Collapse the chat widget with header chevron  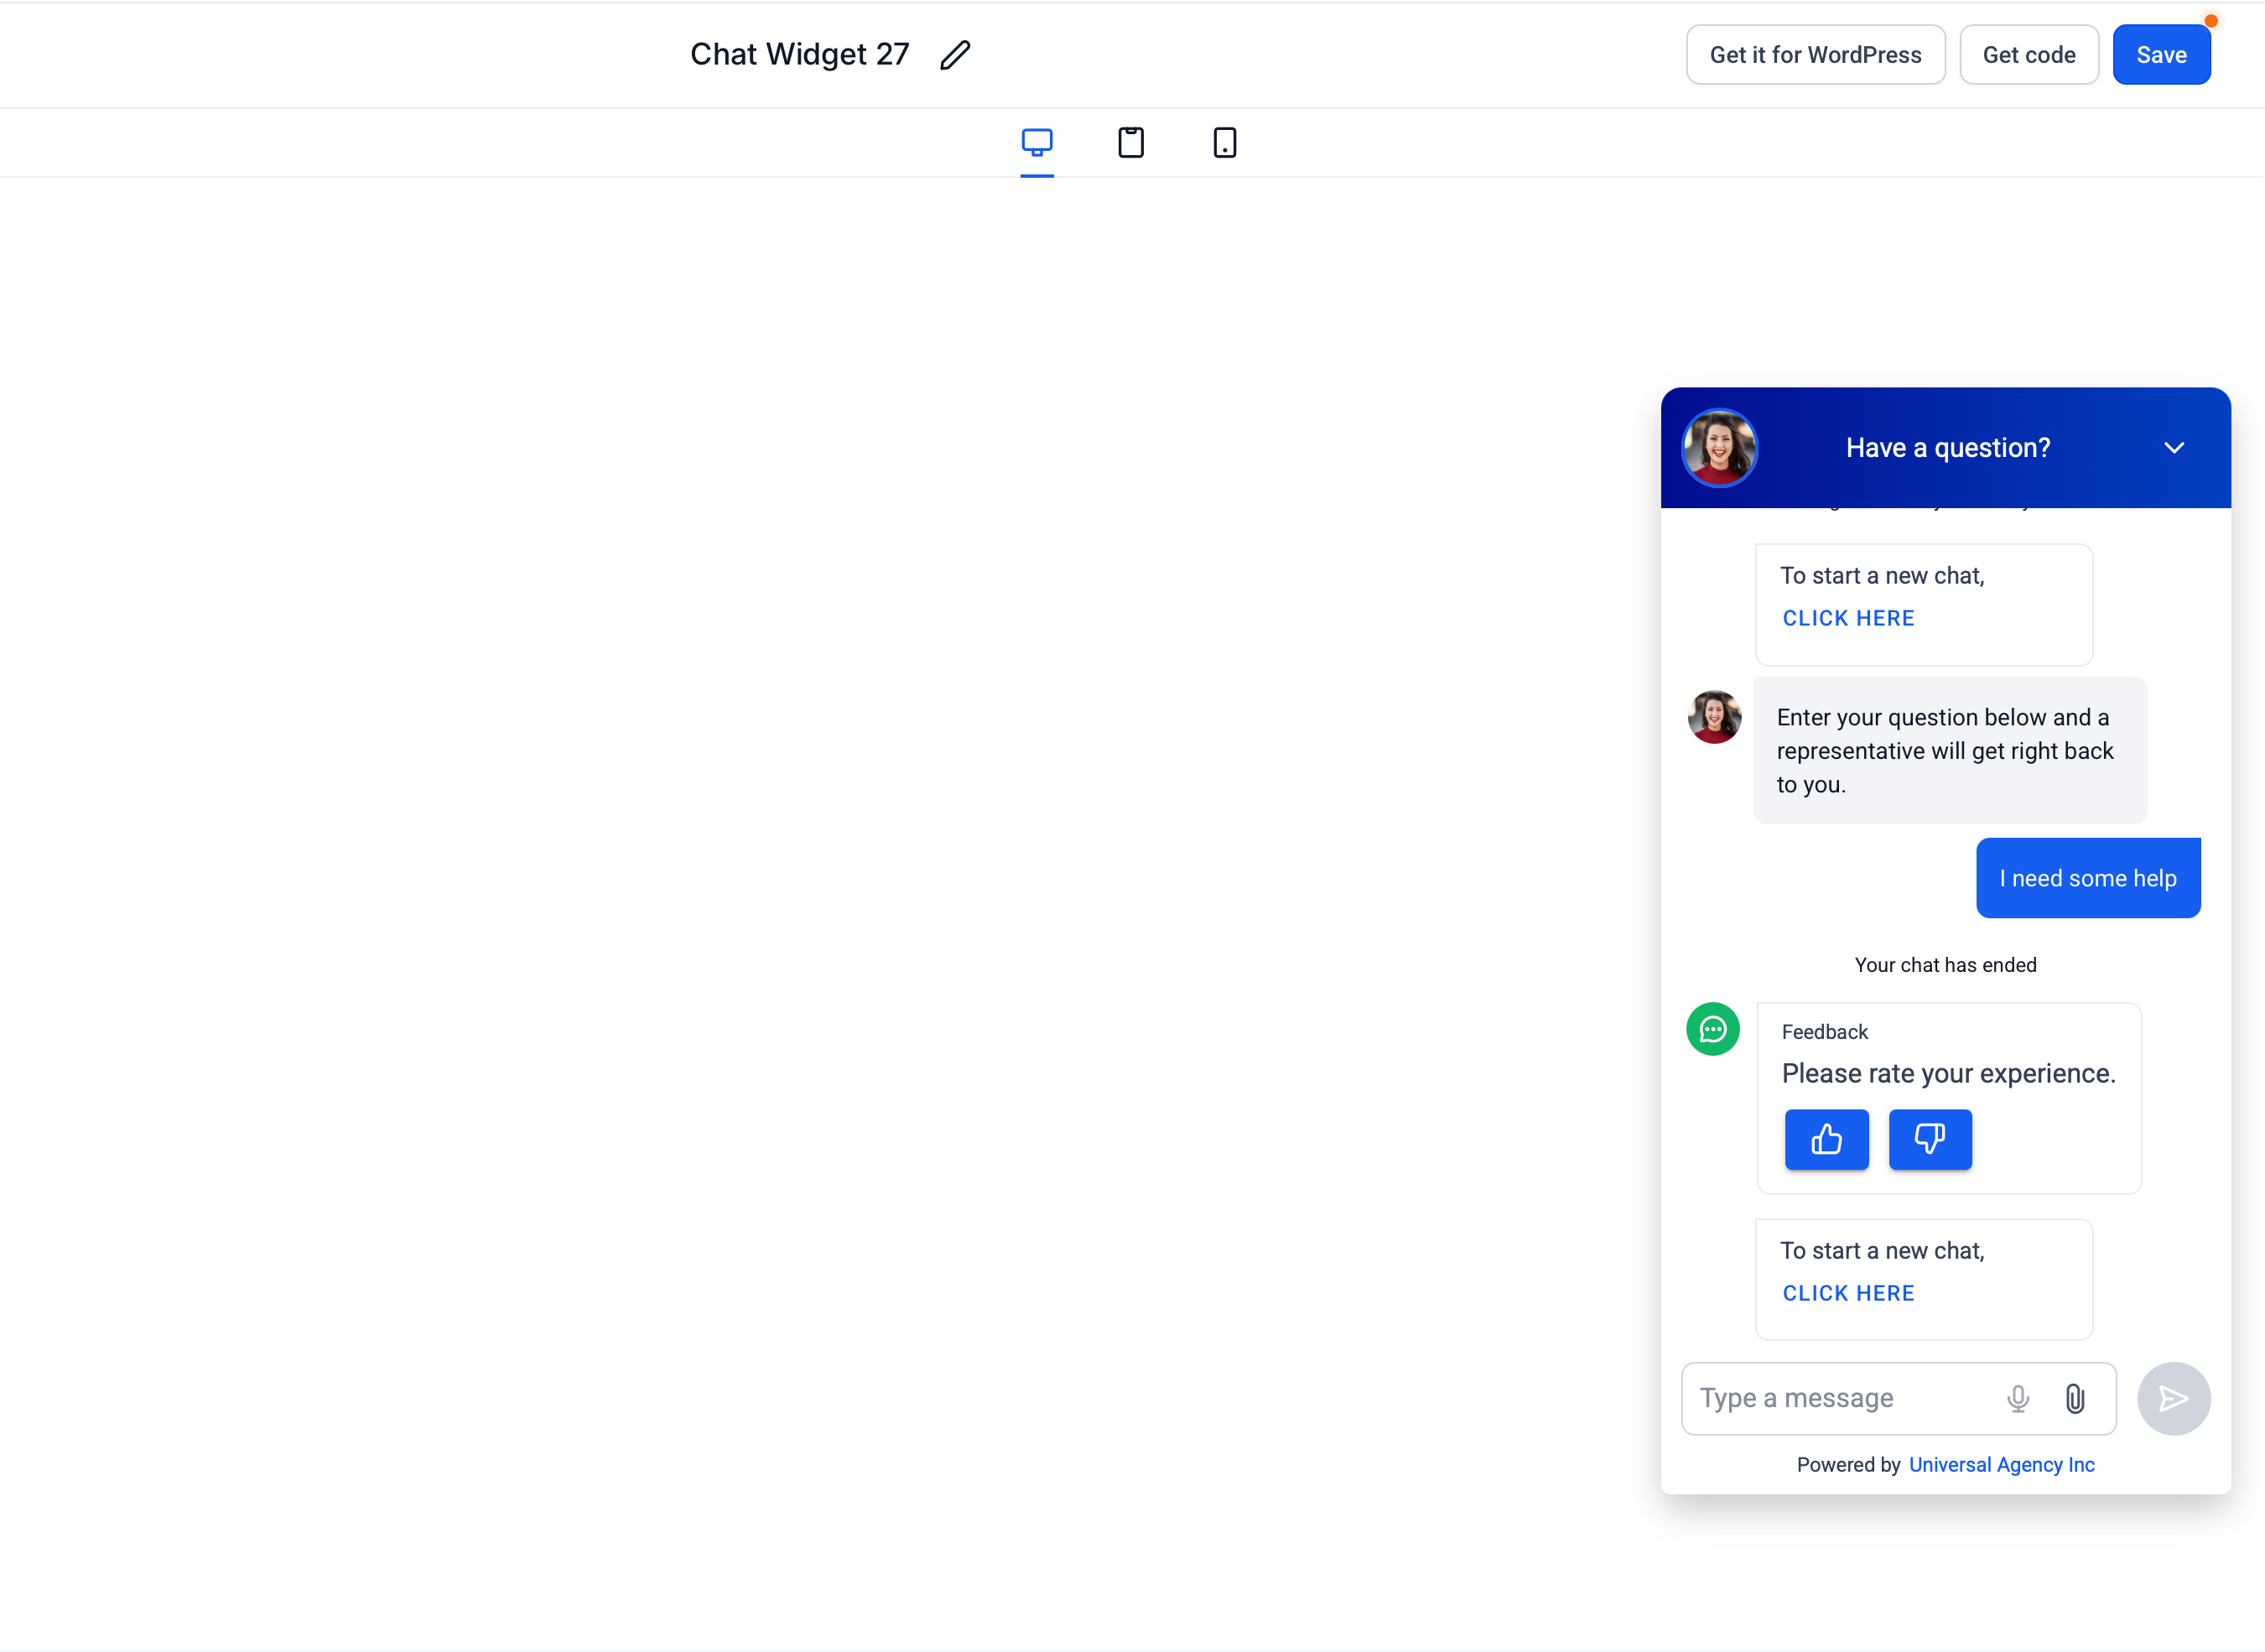coord(2174,448)
